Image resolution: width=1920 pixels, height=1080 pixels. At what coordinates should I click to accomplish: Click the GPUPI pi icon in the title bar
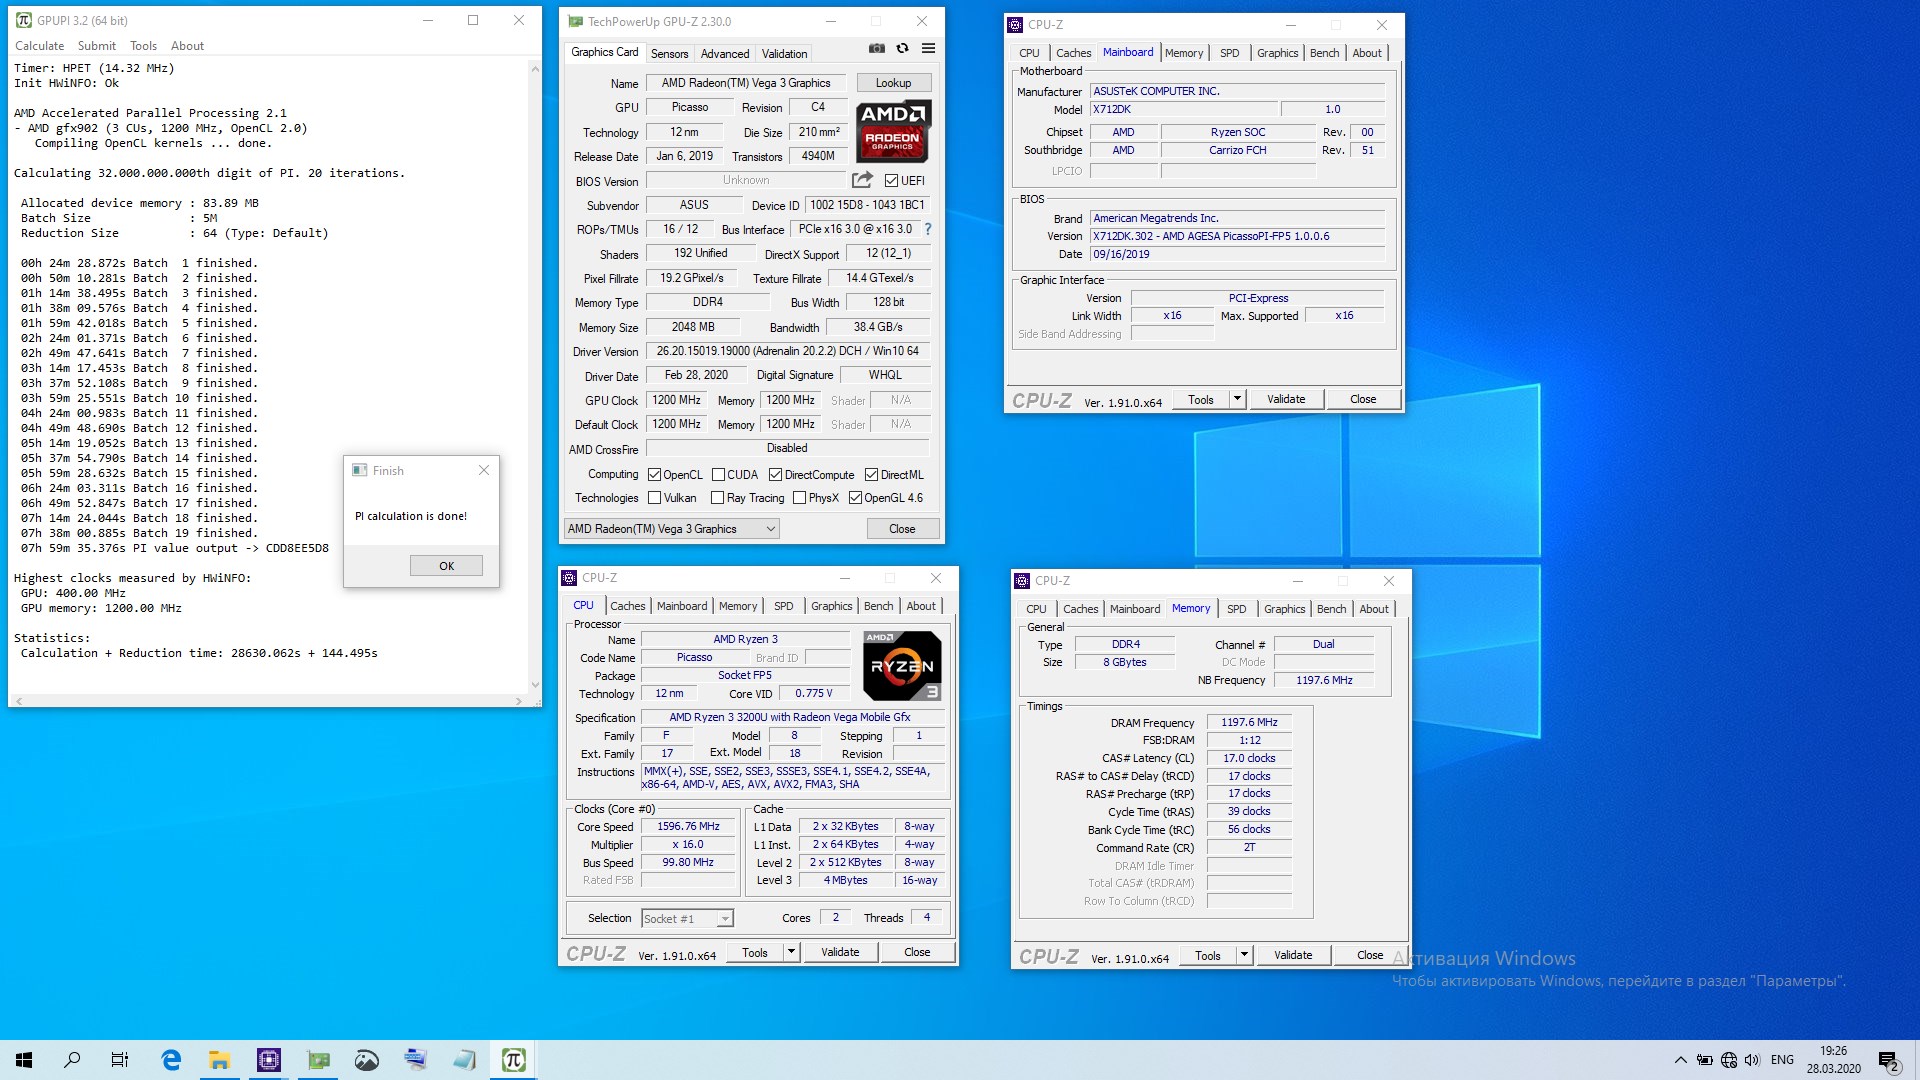click(x=23, y=20)
